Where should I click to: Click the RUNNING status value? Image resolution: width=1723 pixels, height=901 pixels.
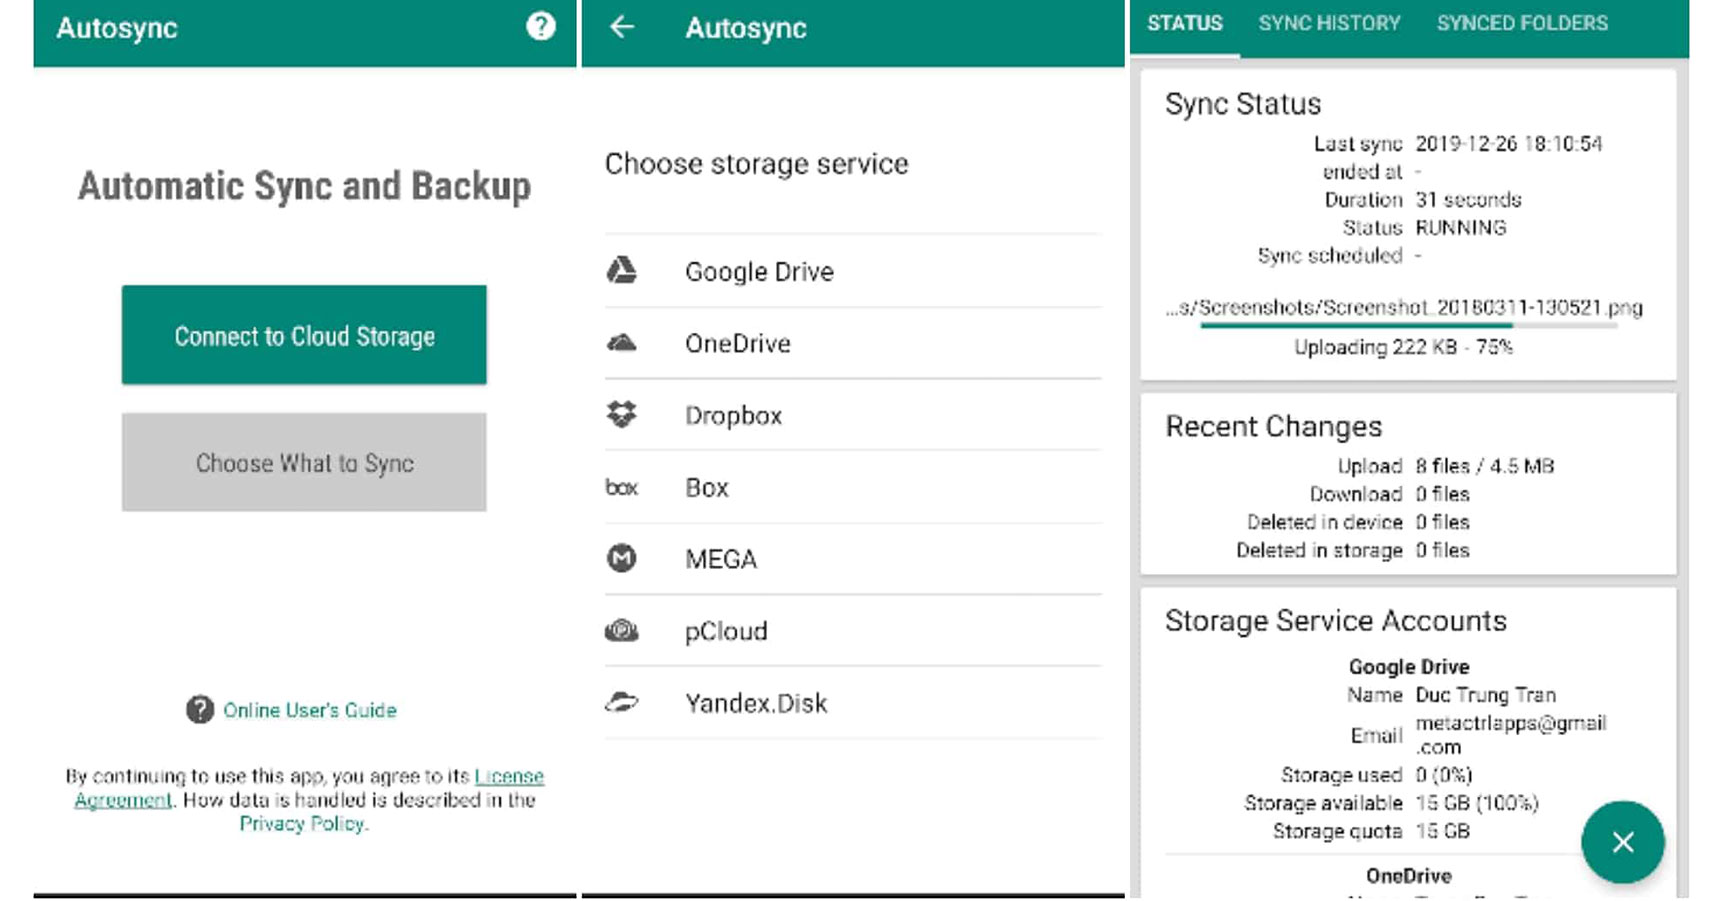pos(1460,227)
